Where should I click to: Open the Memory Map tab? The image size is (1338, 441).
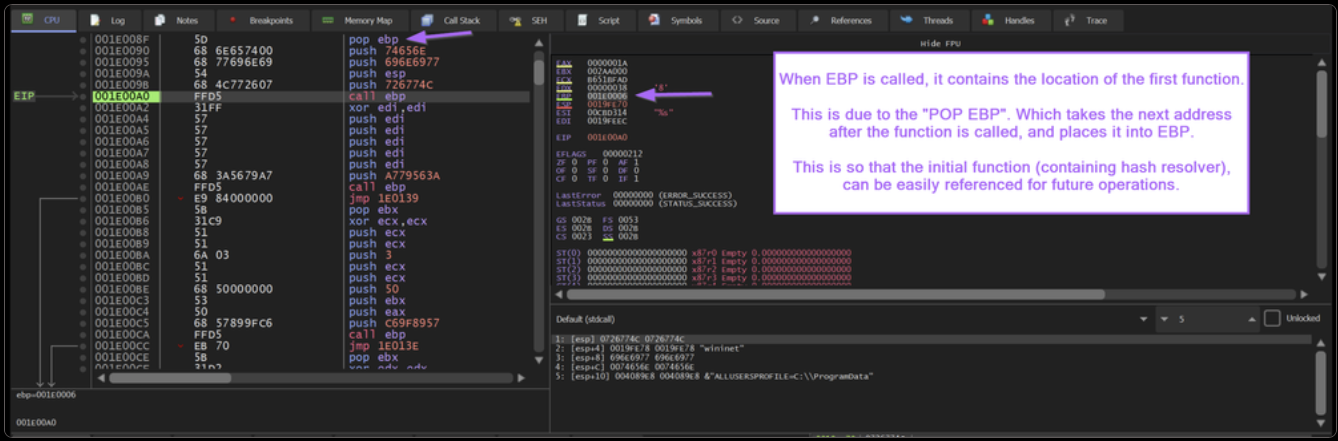[x=359, y=20]
